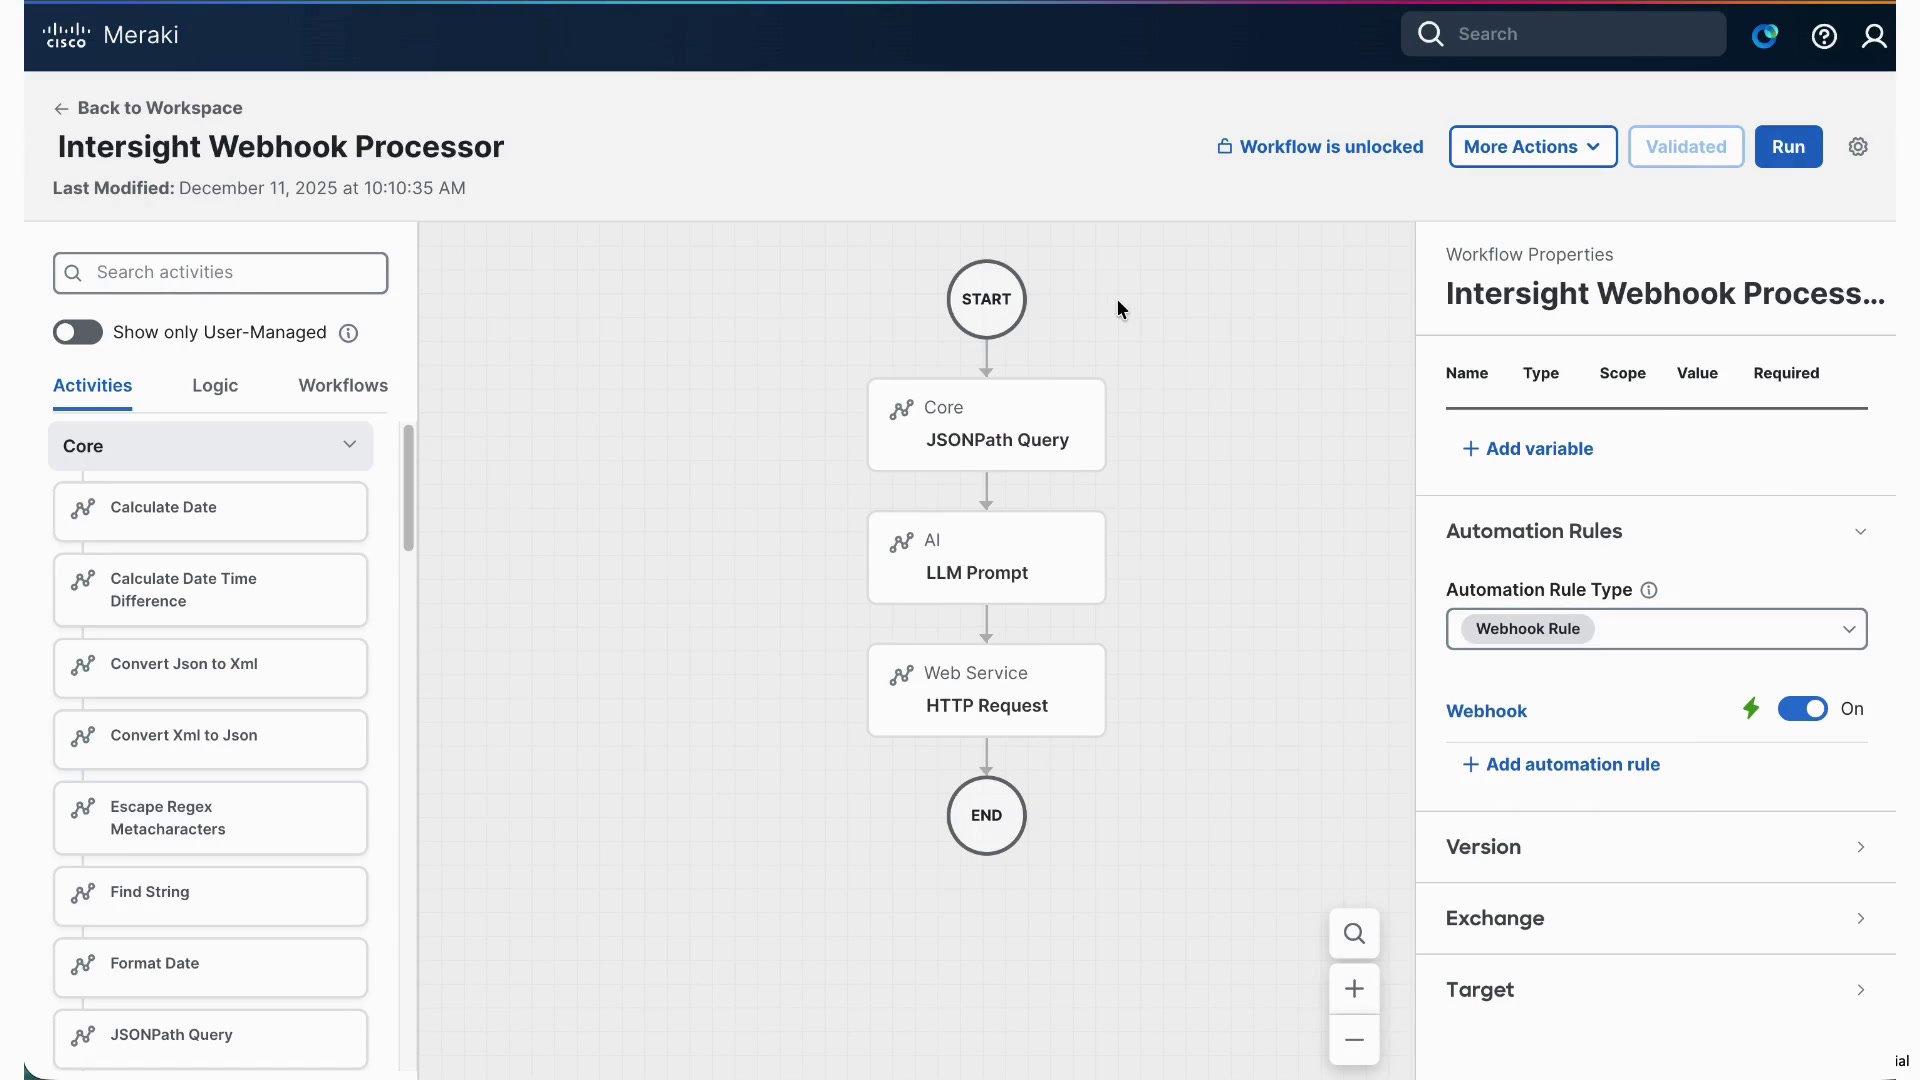Open the user account profile icon
Image resolution: width=1920 pixels, height=1080 pixels.
point(1874,36)
